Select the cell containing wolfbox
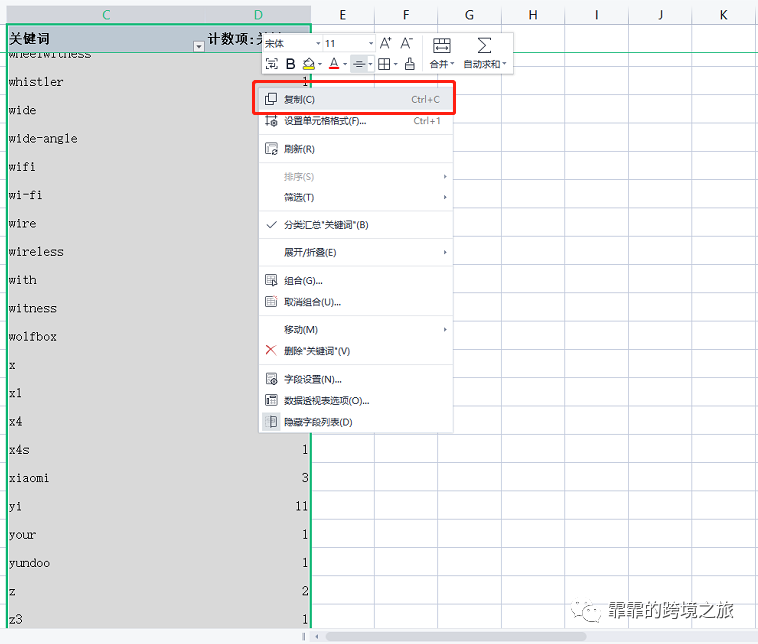The height and width of the screenshot is (644, 758). [106, 336]
